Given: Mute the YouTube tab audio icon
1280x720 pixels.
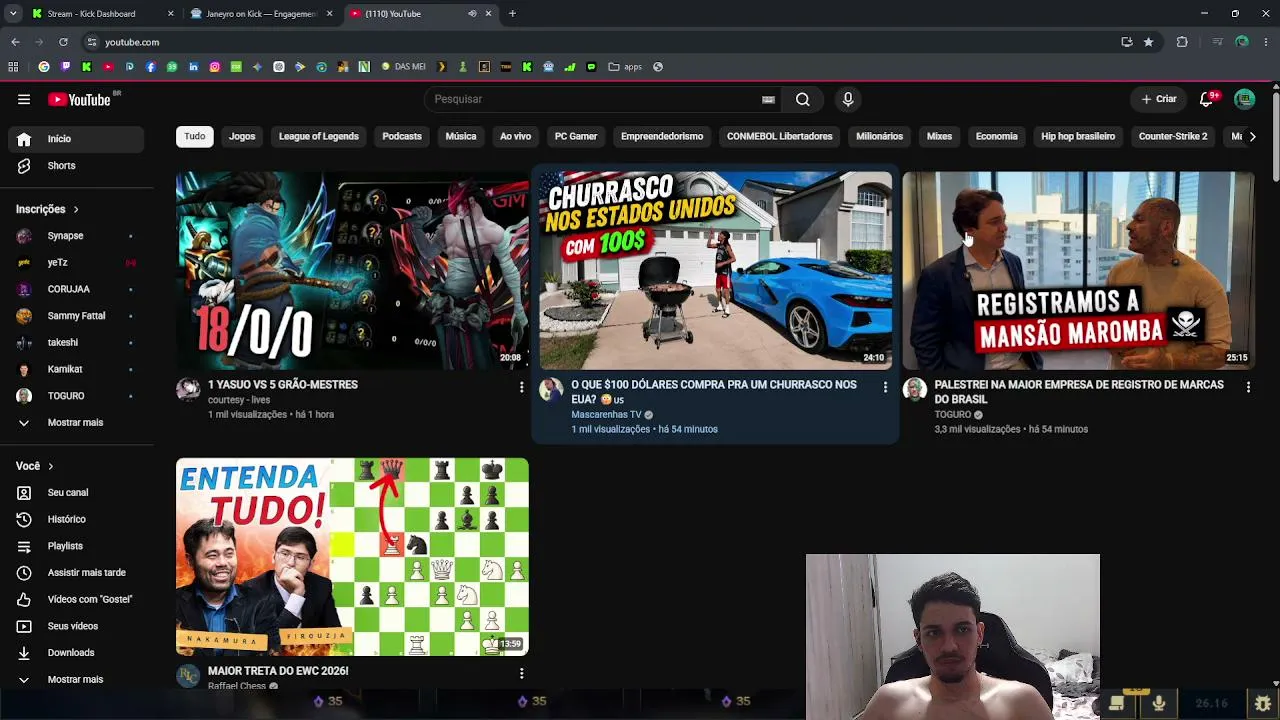Looking at the screenshot, I should coord(472,14).
